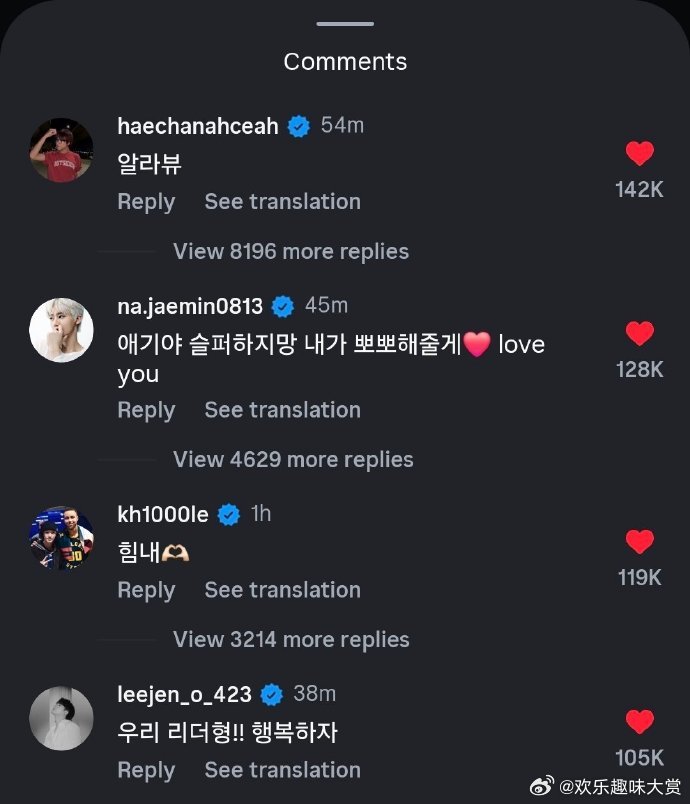Viewport: 690px width, 804px height.
Task: Expand View 8196 more replies
Action: point(291,251)
